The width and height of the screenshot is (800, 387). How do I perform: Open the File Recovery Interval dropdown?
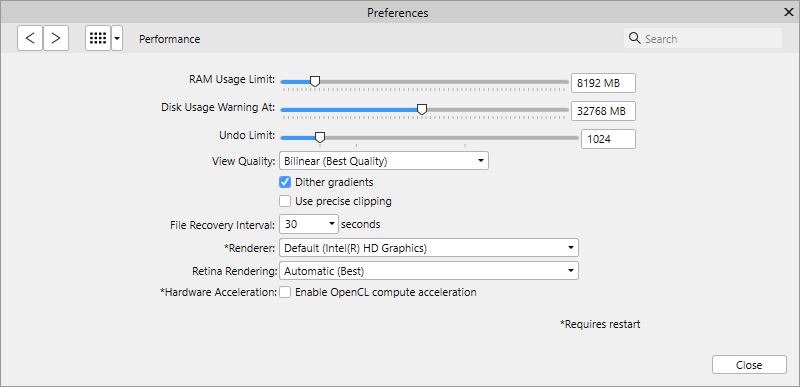click(309, 224)
